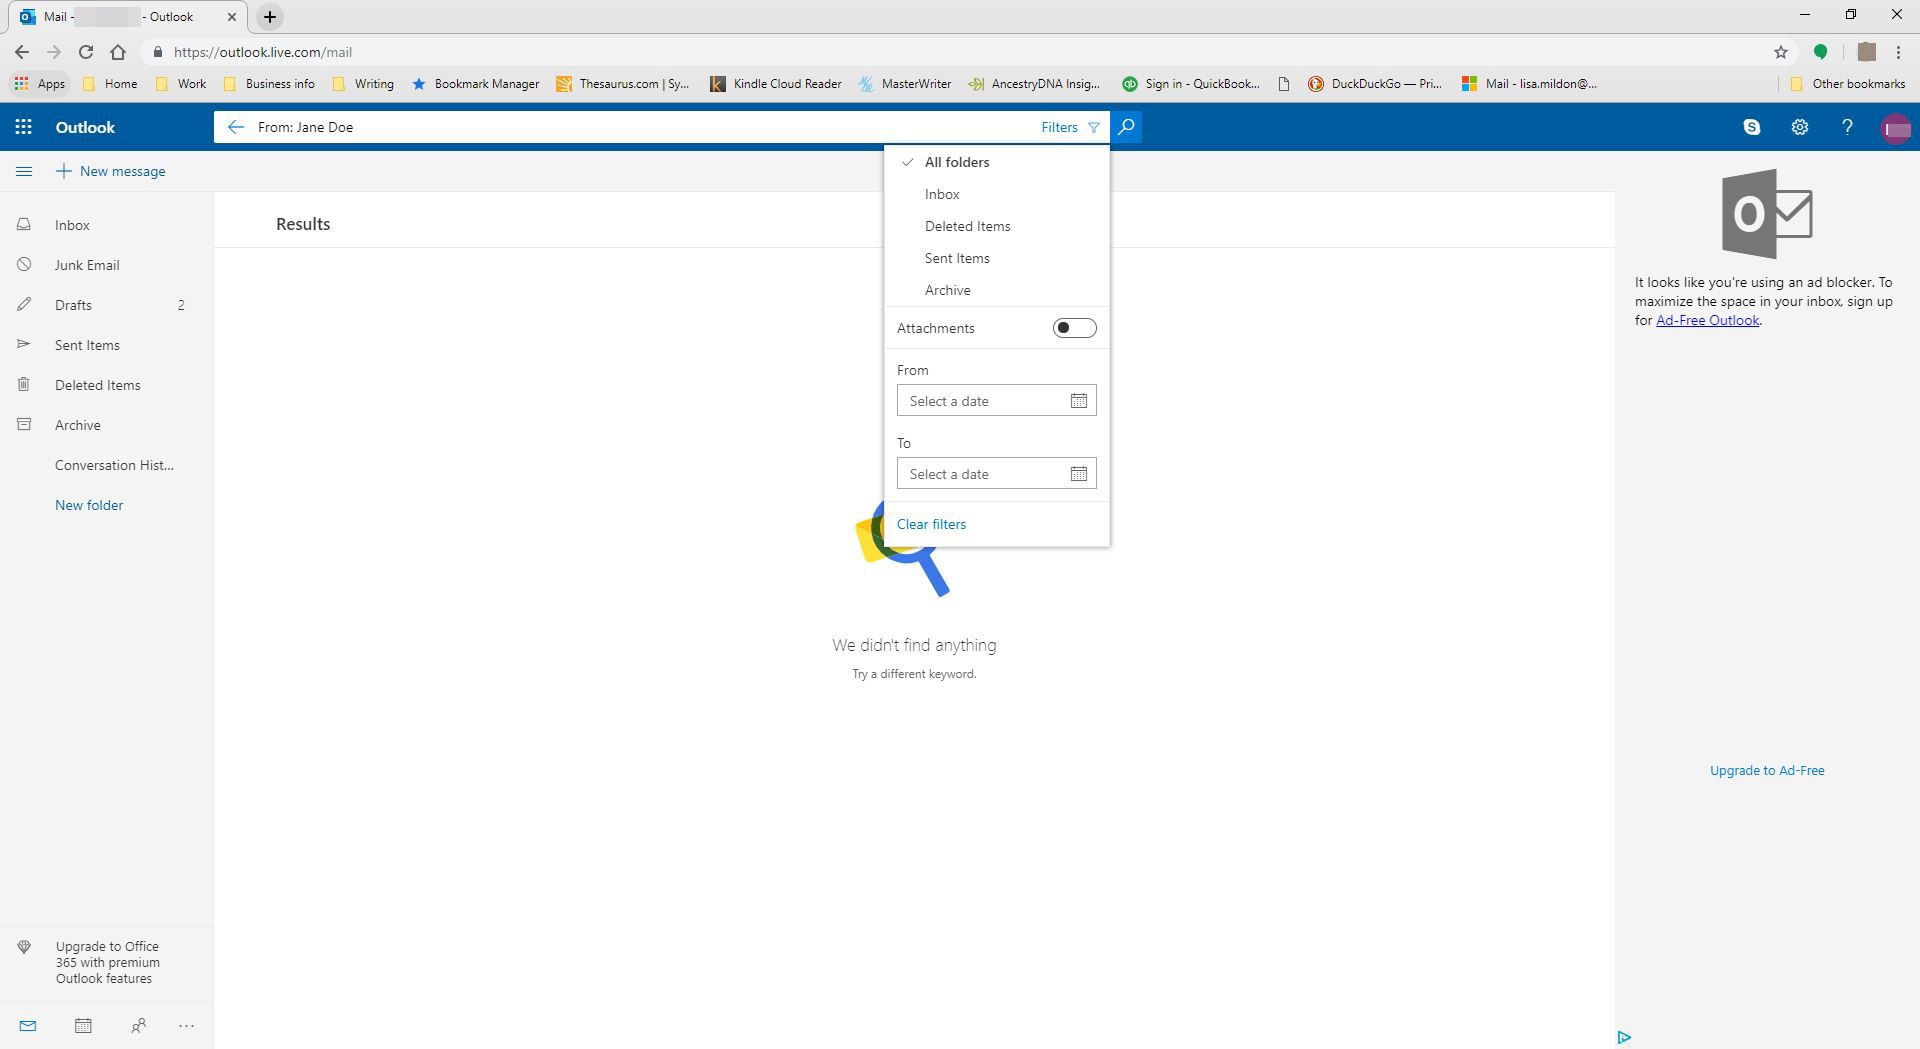This screenshot has height=1049, width=1920.
Task: Click Ad-Free Outlook link
Action: 1707,320
